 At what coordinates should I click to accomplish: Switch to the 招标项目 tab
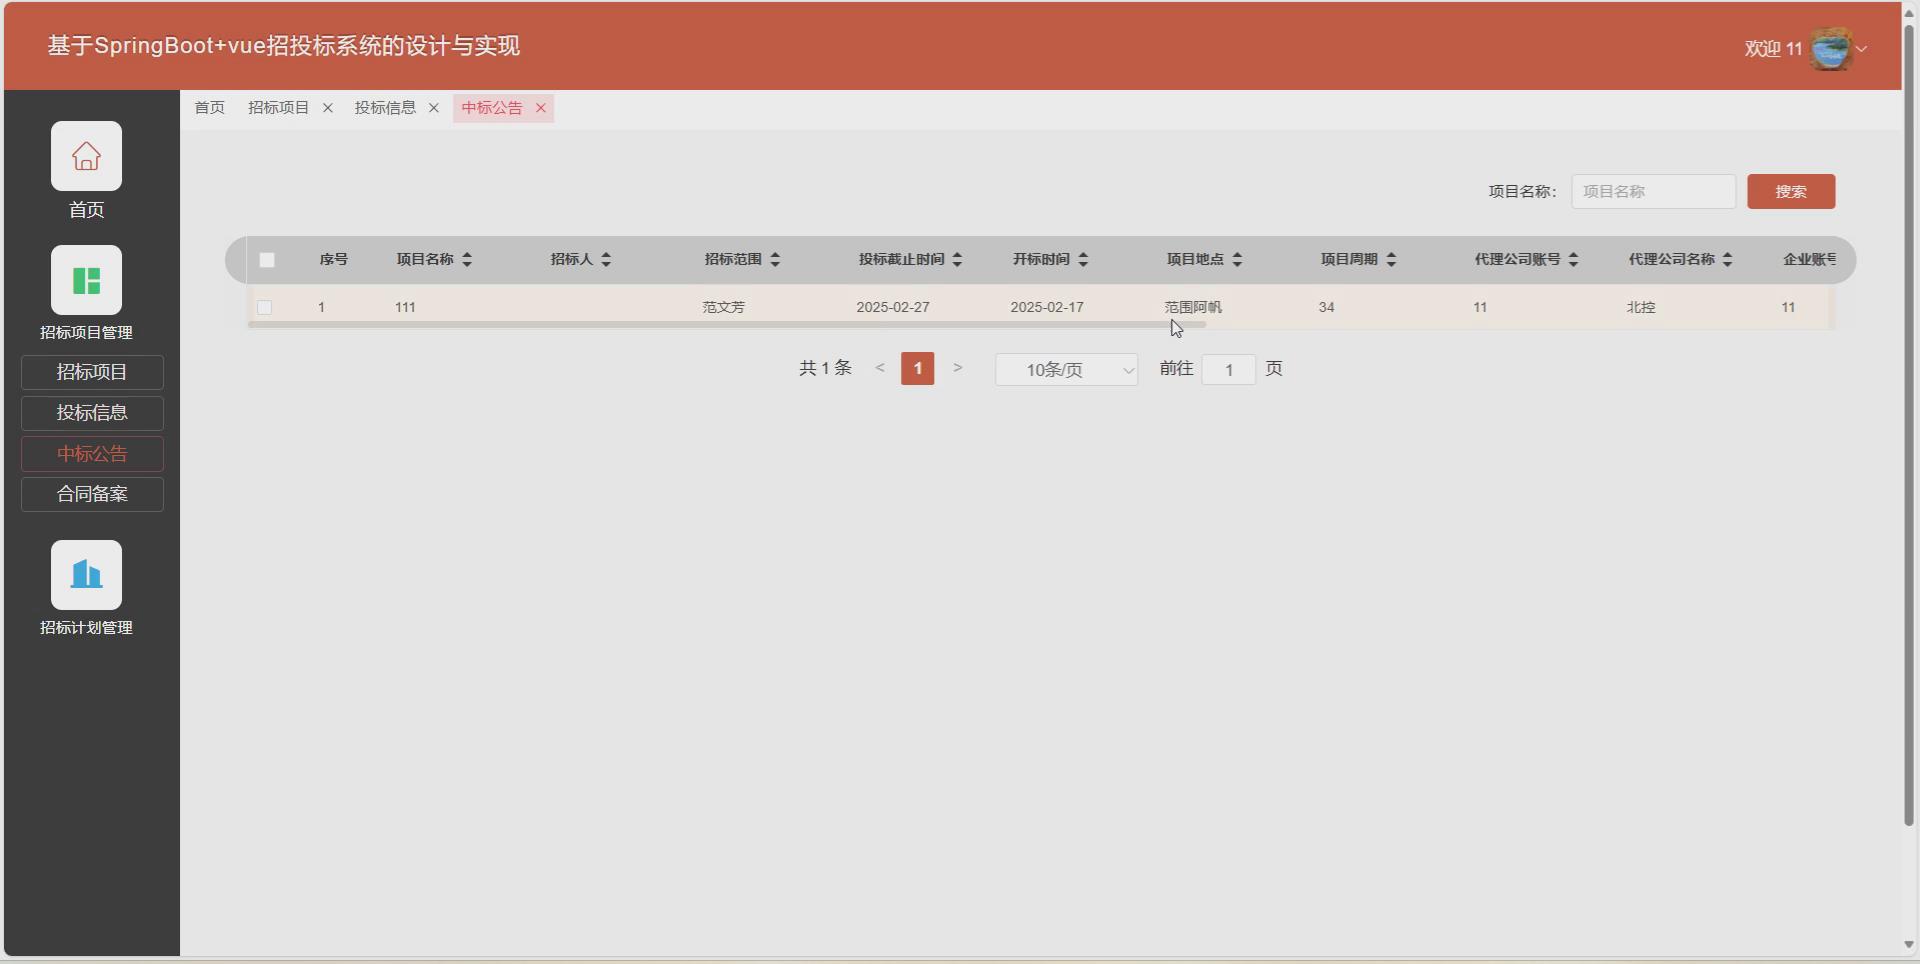click(x=277, y=108)
